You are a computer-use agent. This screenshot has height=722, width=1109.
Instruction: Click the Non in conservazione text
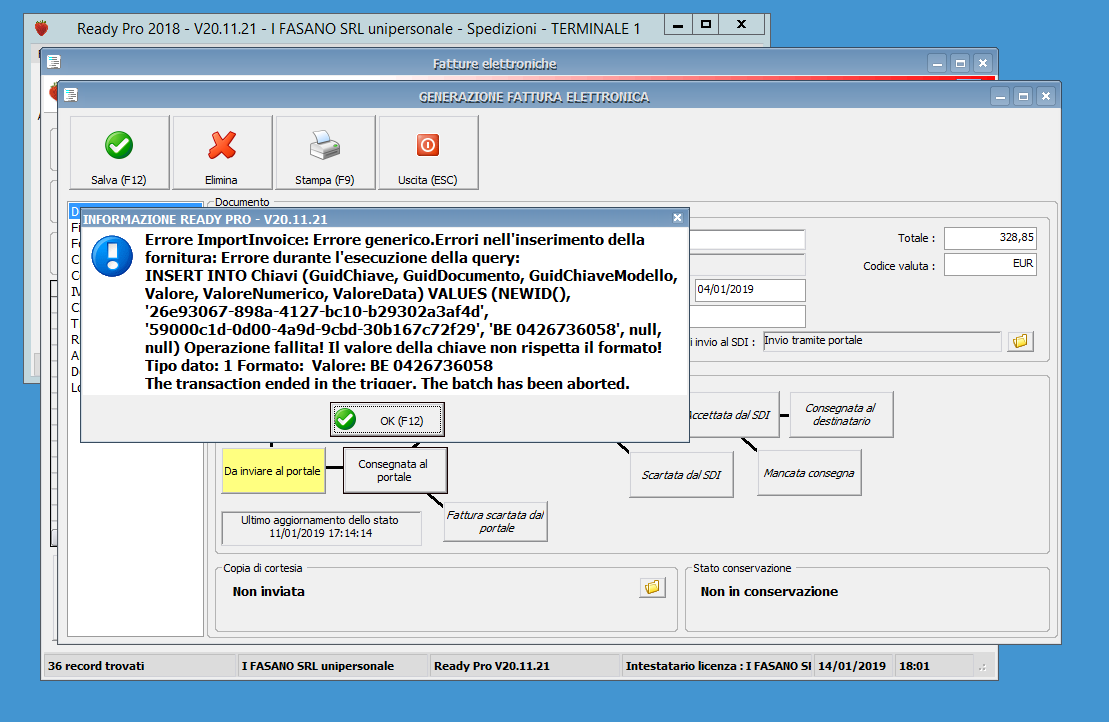[x=770, y=592]
